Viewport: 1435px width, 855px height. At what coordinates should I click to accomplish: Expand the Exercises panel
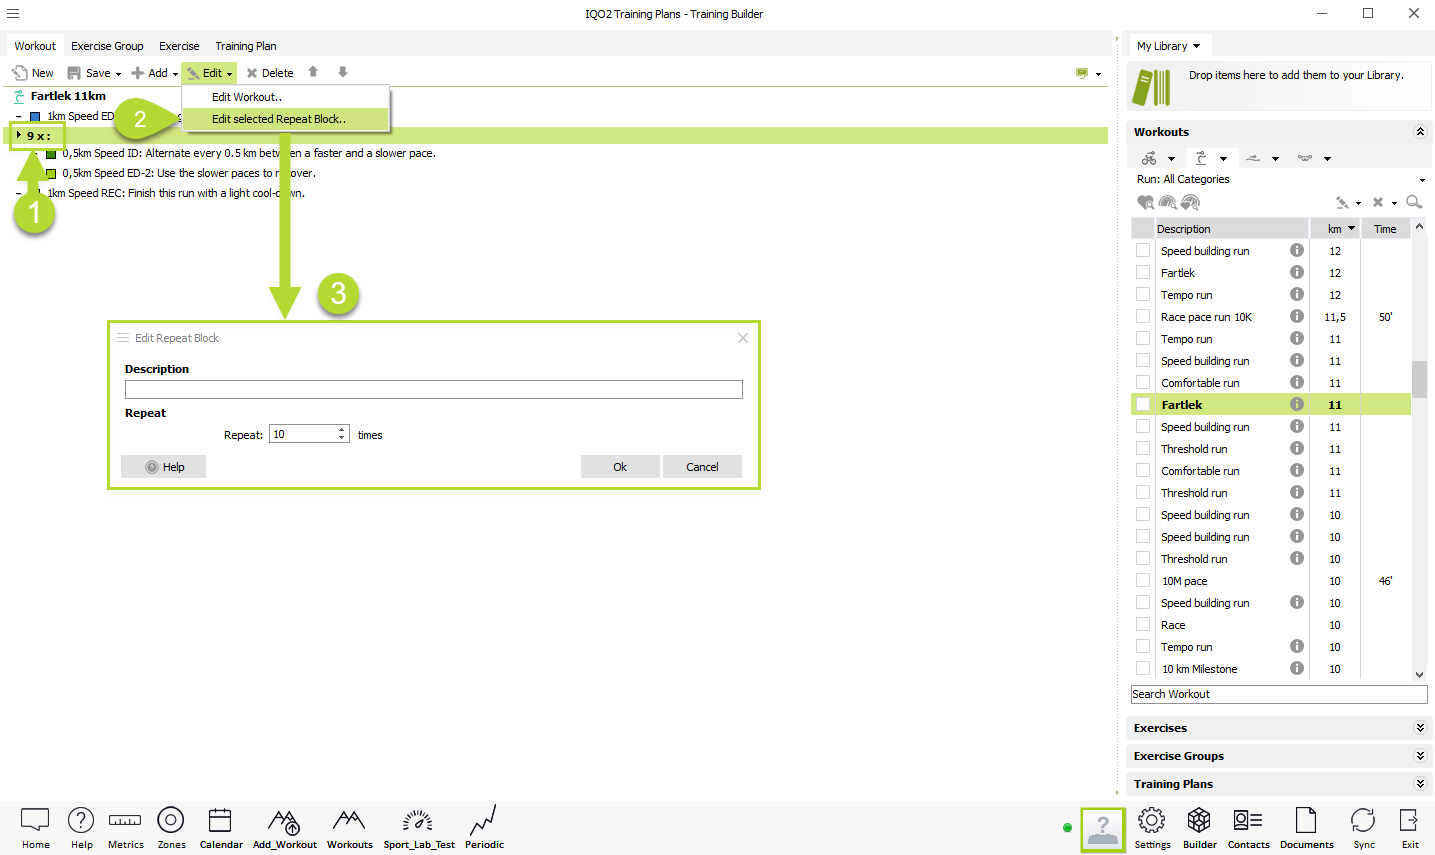point(1419,728)
